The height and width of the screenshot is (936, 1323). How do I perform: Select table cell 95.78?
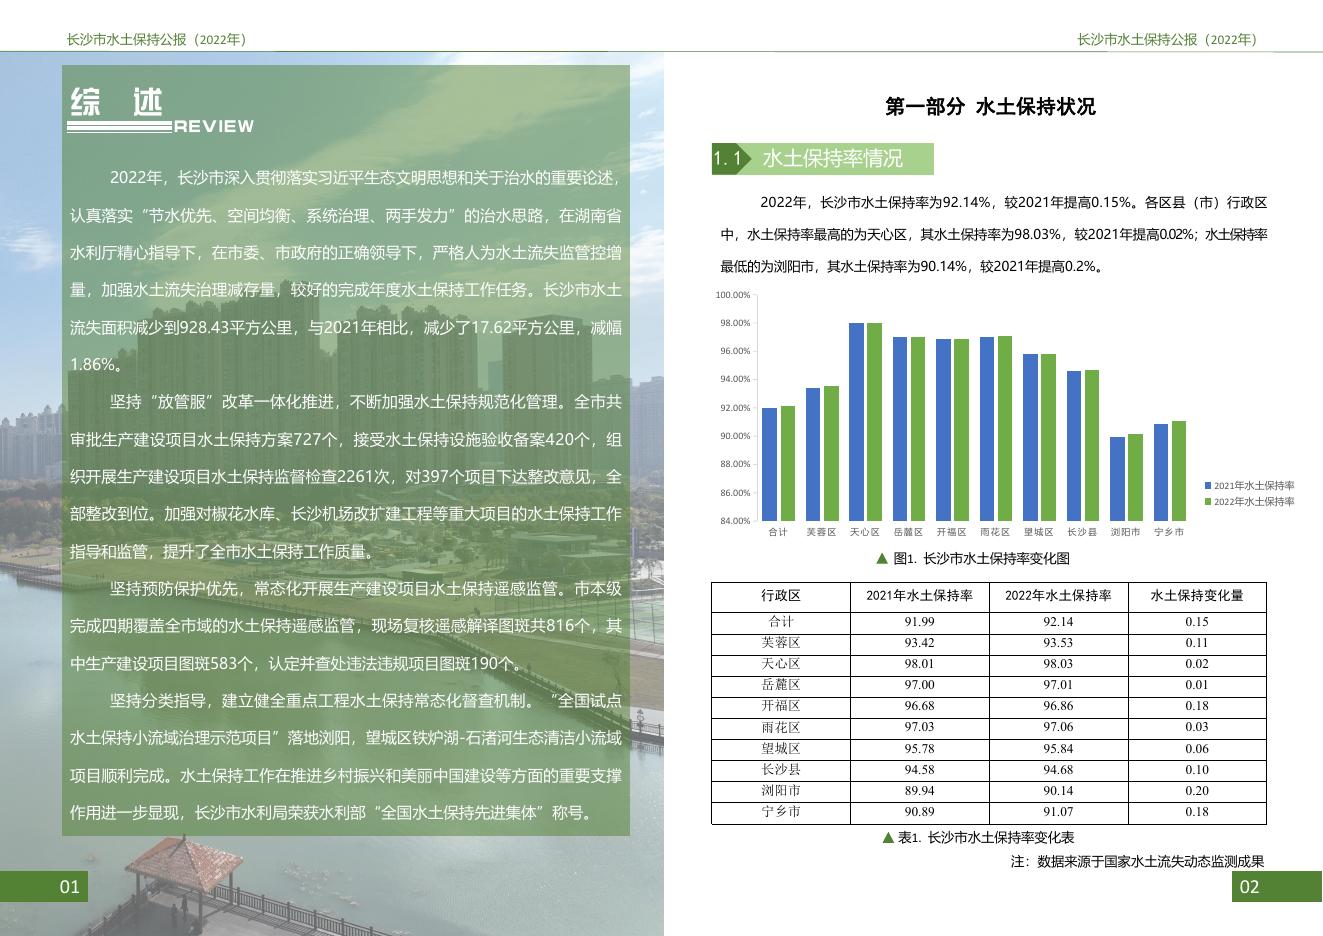click(x=920, y=749)
